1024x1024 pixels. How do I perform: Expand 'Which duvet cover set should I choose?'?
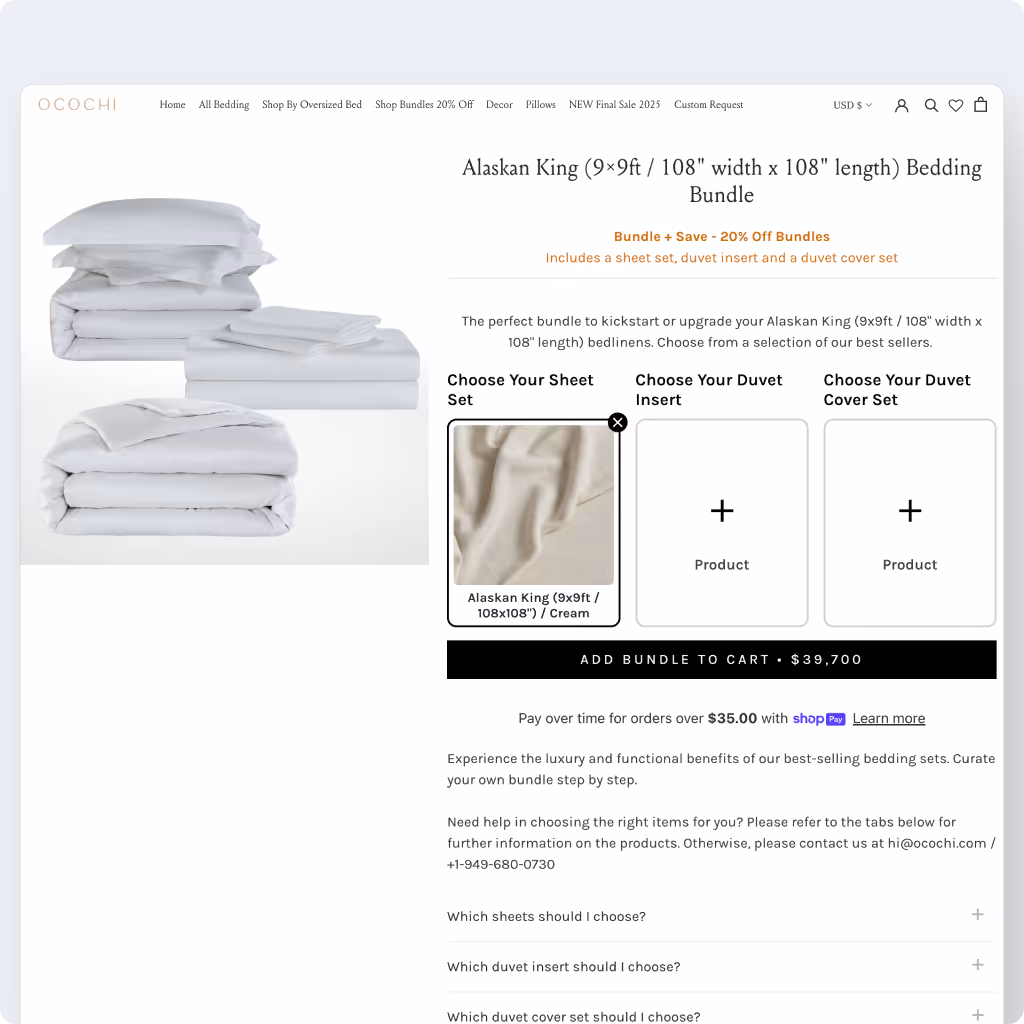point(721,1016)
